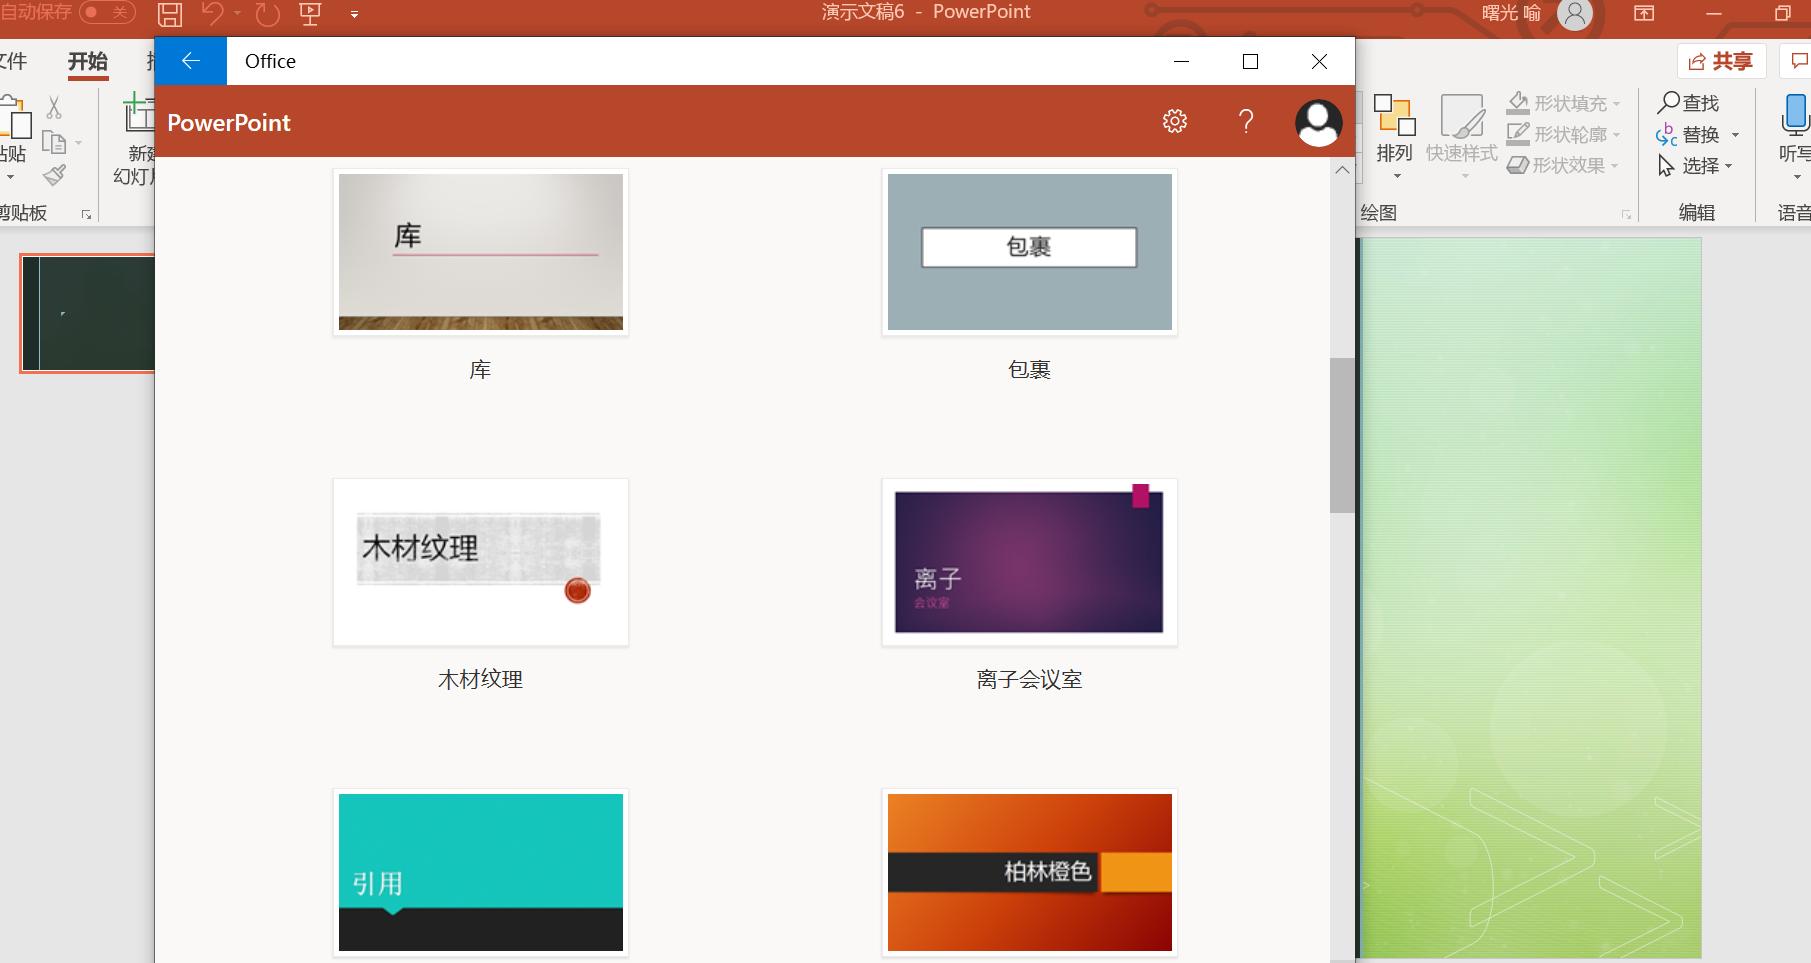Image resolution: width=1811 pixels, height=963 pixels.
Task: Click the 查找 Find button
Action: coord(1688,103)
